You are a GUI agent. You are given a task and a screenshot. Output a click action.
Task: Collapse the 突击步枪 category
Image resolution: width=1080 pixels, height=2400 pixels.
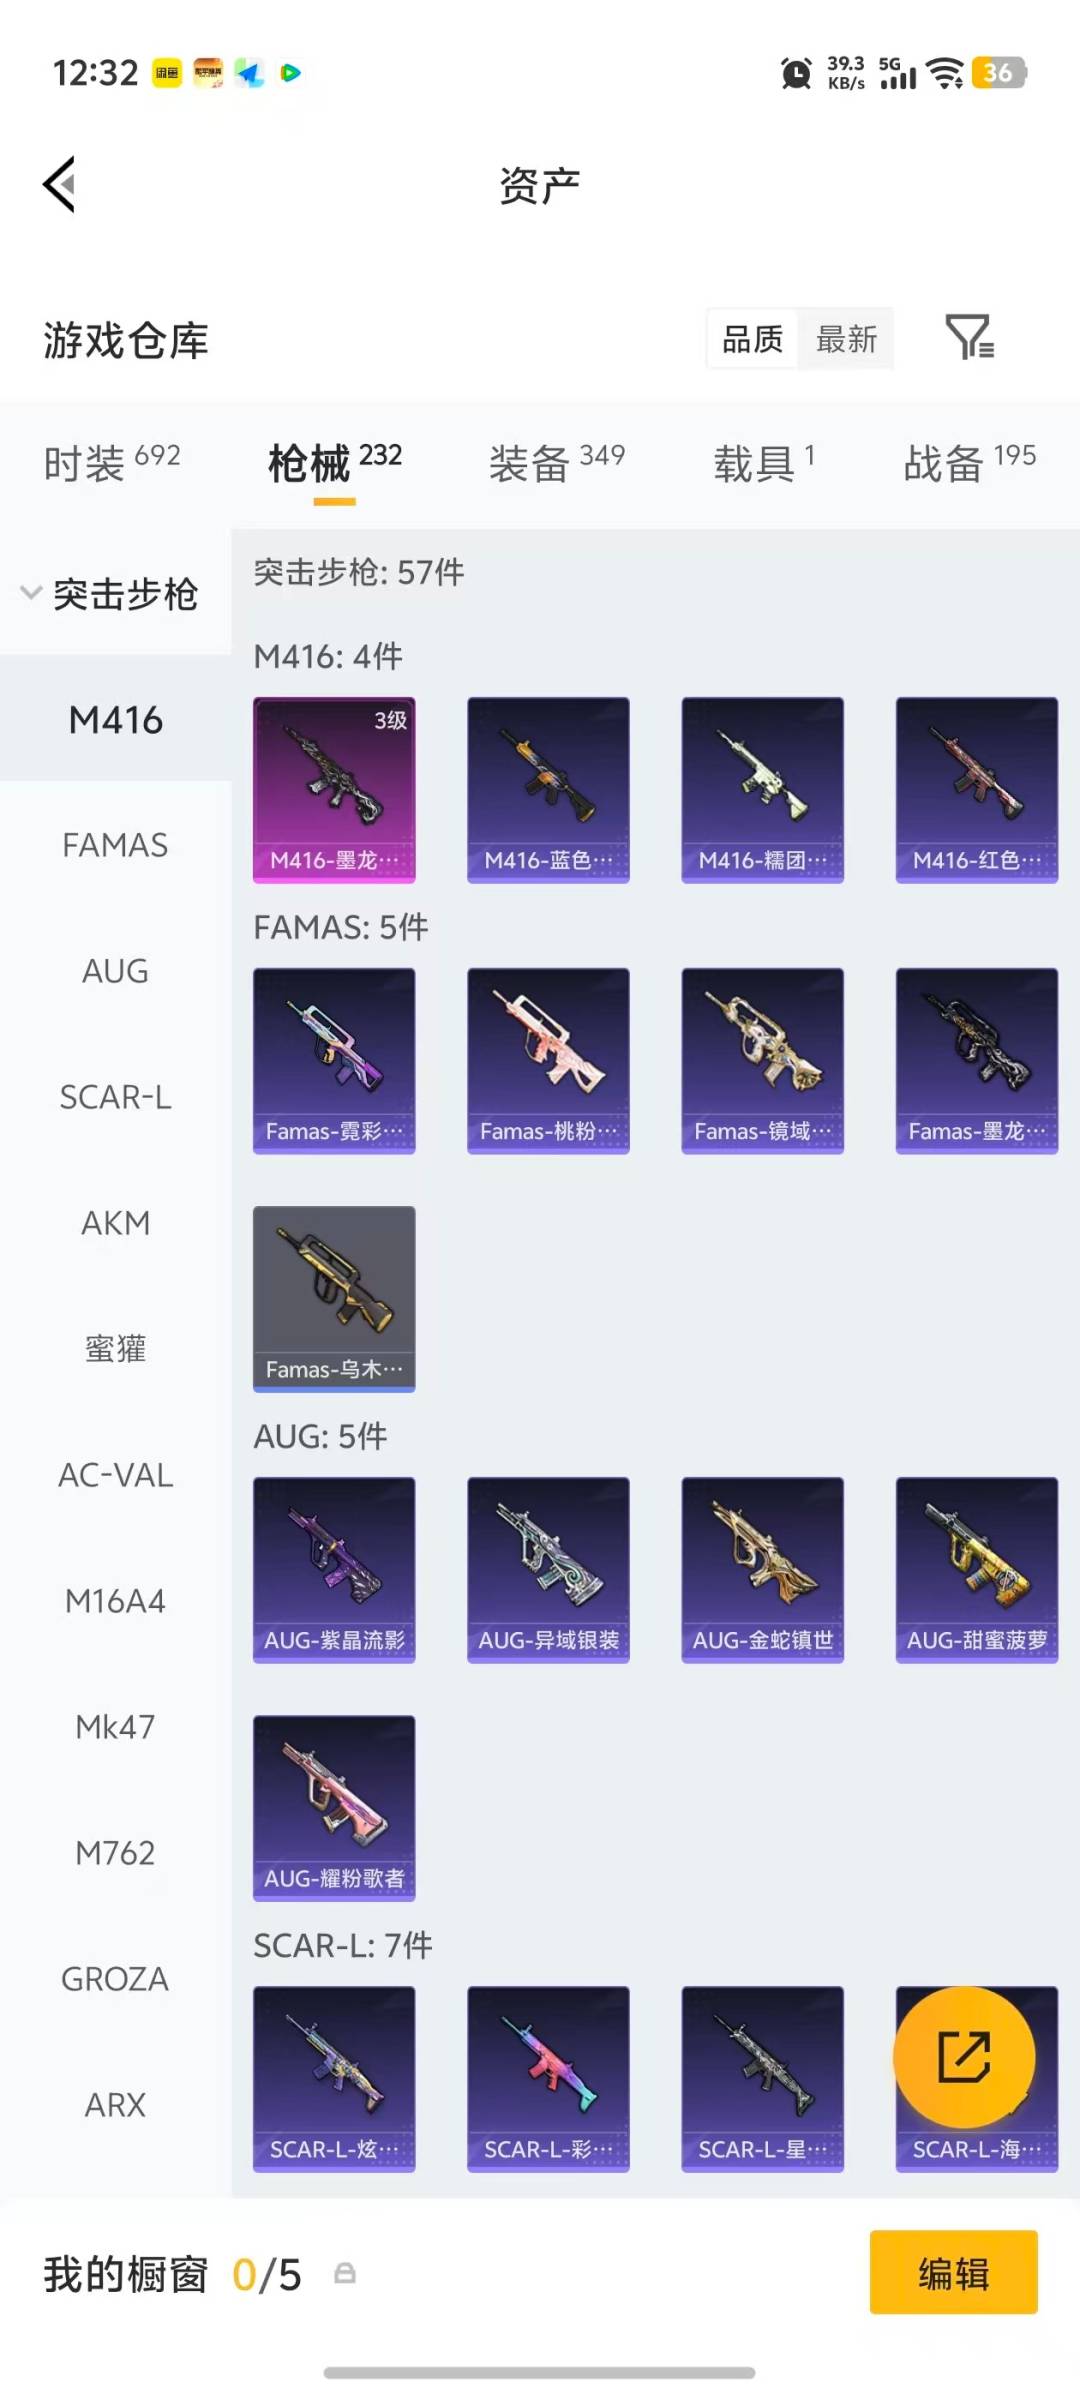tap(110, 594)
